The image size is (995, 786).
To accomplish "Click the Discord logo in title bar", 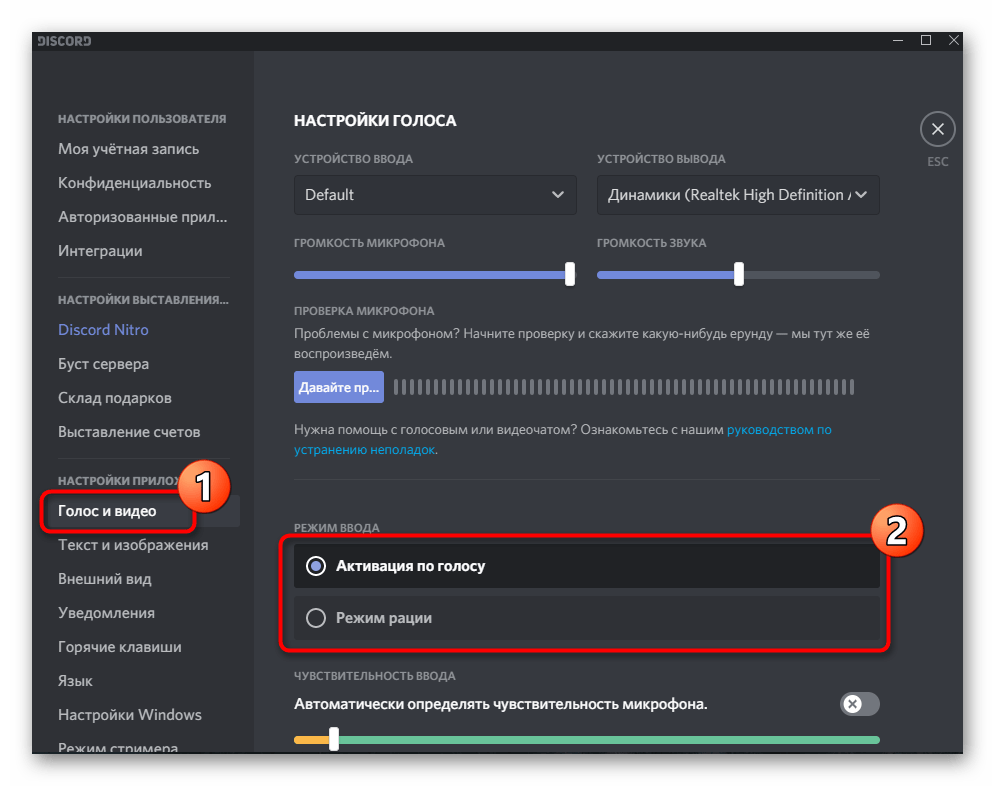I will 64,41.
